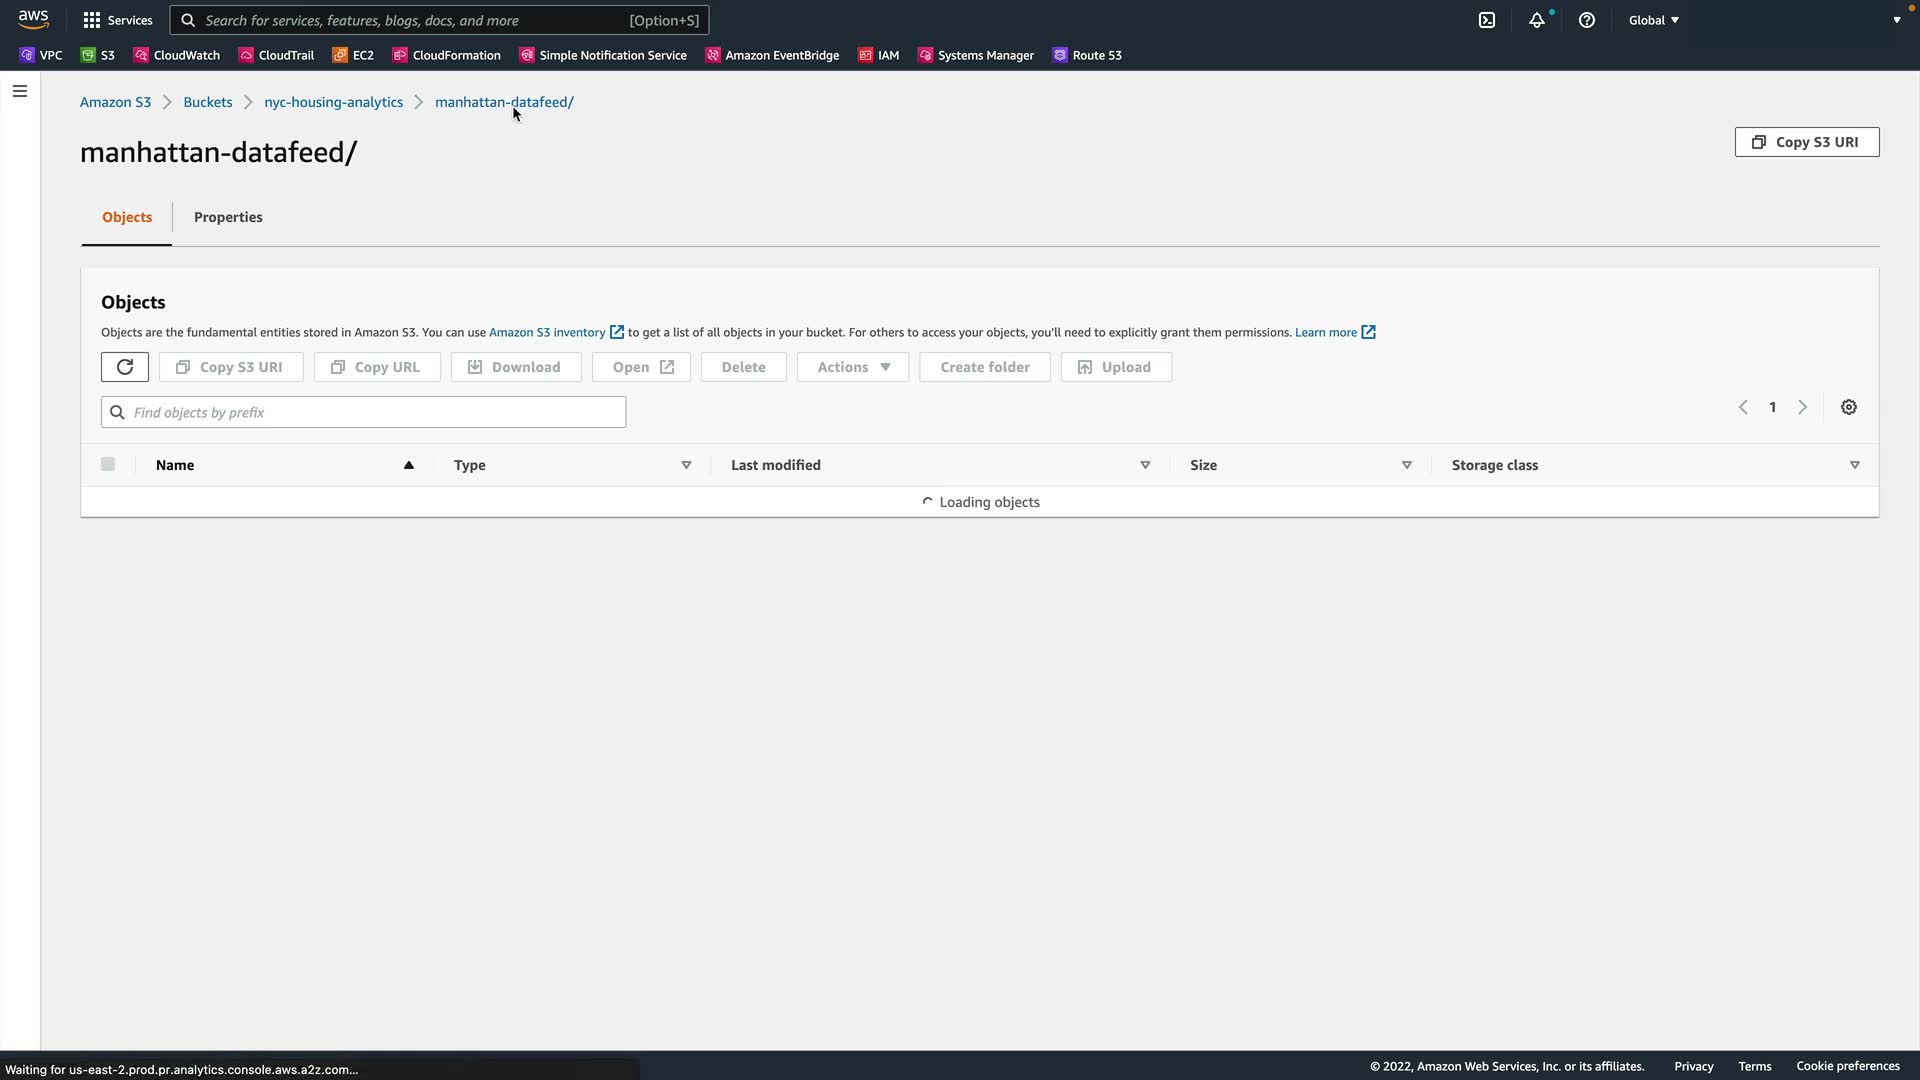Expand the Global region dropdown
This screenshot has height=1080, width=1920.
click(x=1654, y=20)
